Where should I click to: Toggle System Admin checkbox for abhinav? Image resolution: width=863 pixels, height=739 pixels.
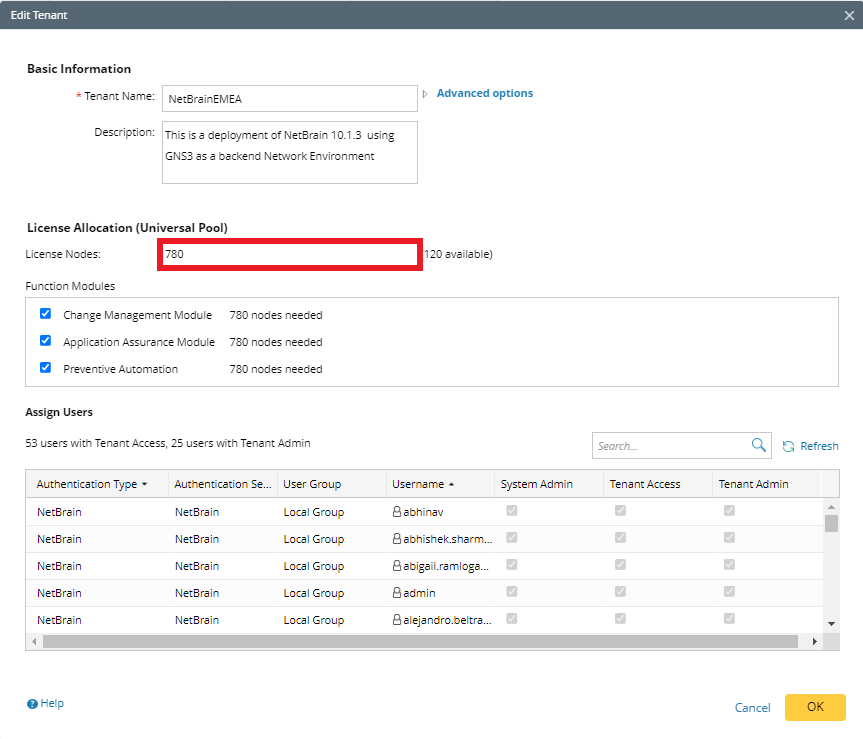pos(512,511)
